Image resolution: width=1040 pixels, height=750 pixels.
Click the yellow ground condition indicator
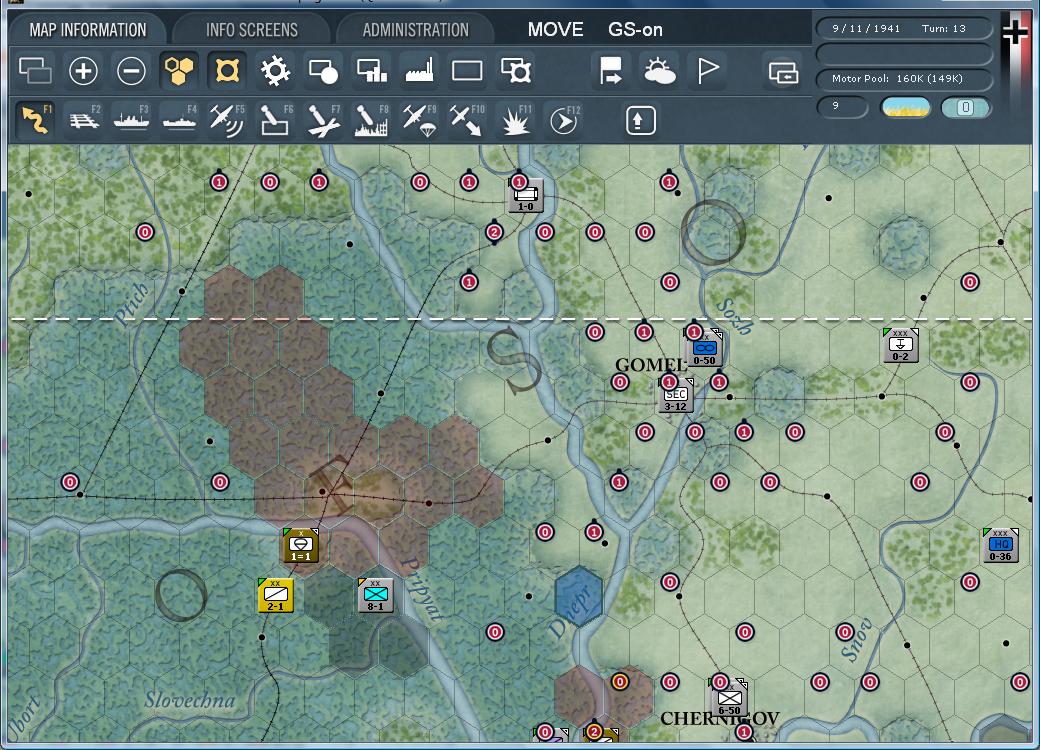click(905, 106)
